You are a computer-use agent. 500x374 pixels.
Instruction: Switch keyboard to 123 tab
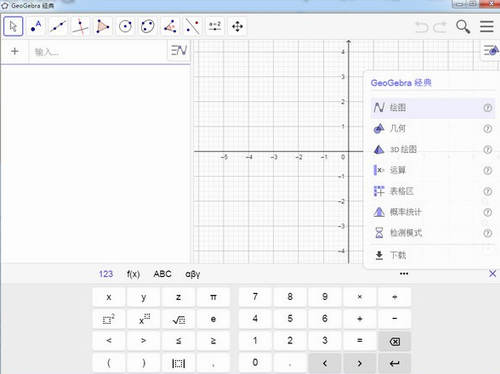[106, 274]
